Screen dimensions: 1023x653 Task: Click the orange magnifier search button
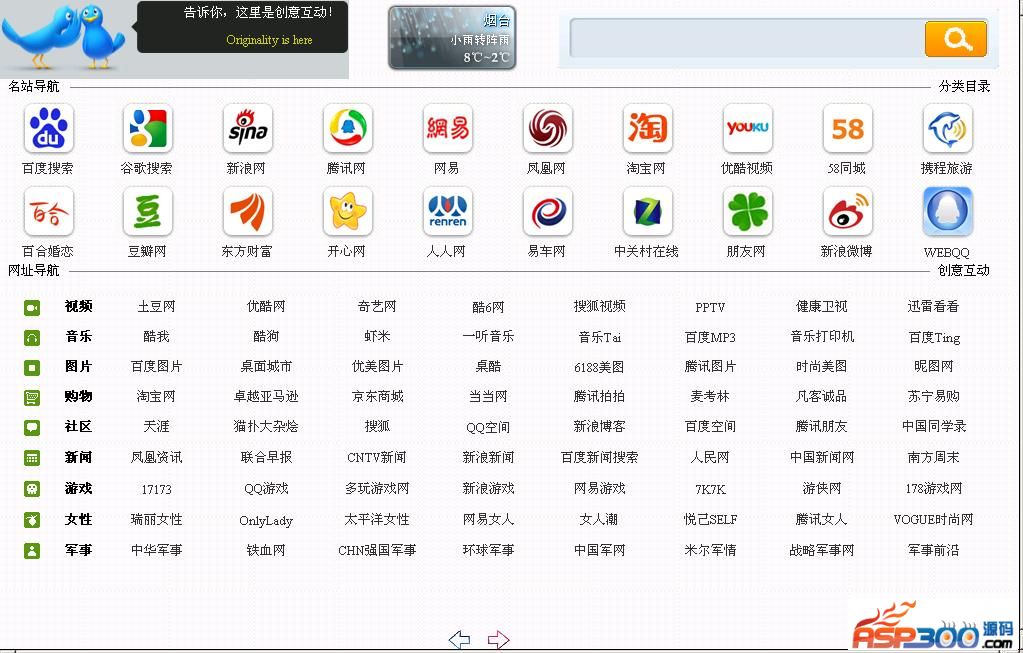pos(956,39)
